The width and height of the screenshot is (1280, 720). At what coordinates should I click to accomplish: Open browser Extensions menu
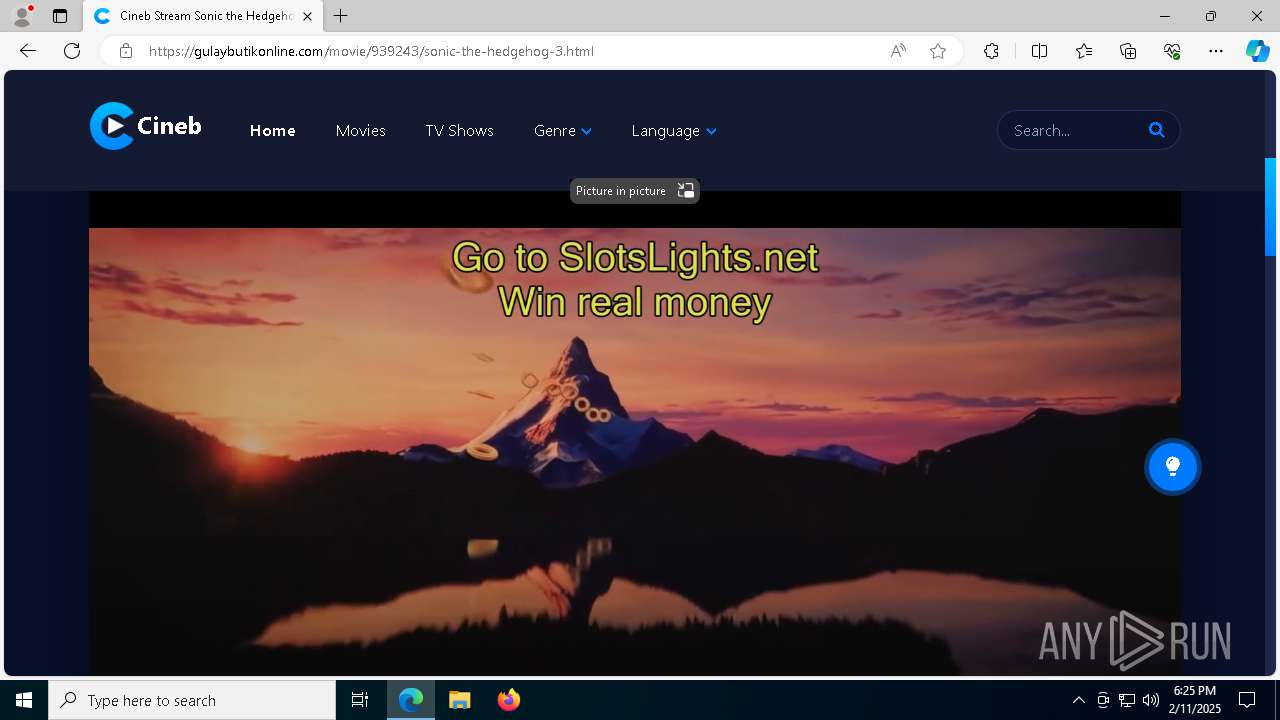click(x=991, y=51)
